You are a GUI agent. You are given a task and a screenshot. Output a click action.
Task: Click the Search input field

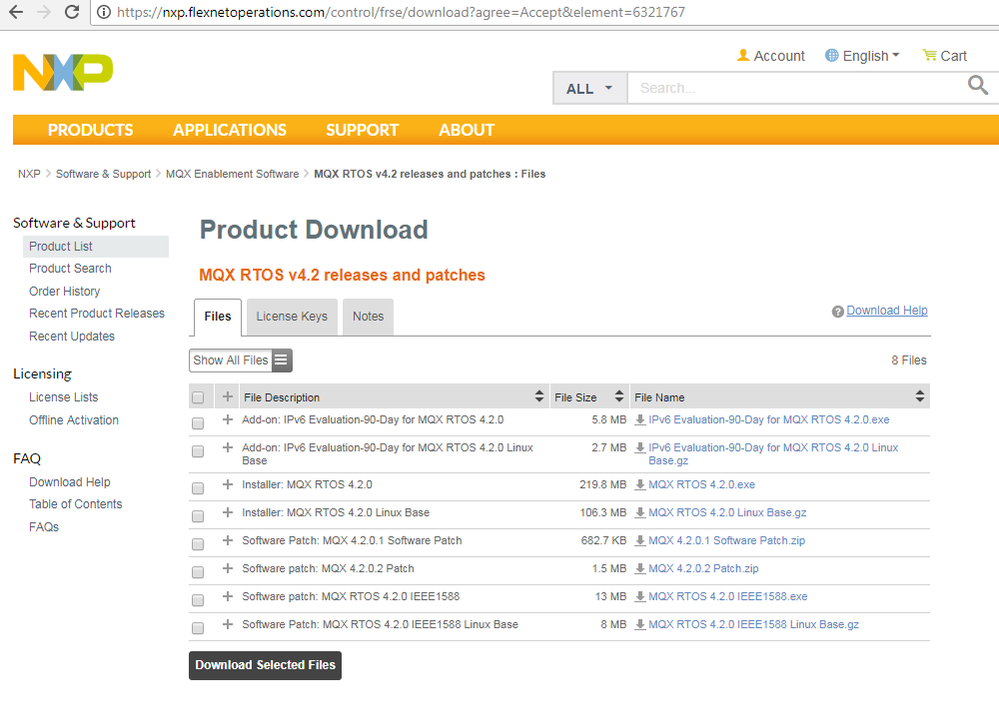[x=796, y=89]
